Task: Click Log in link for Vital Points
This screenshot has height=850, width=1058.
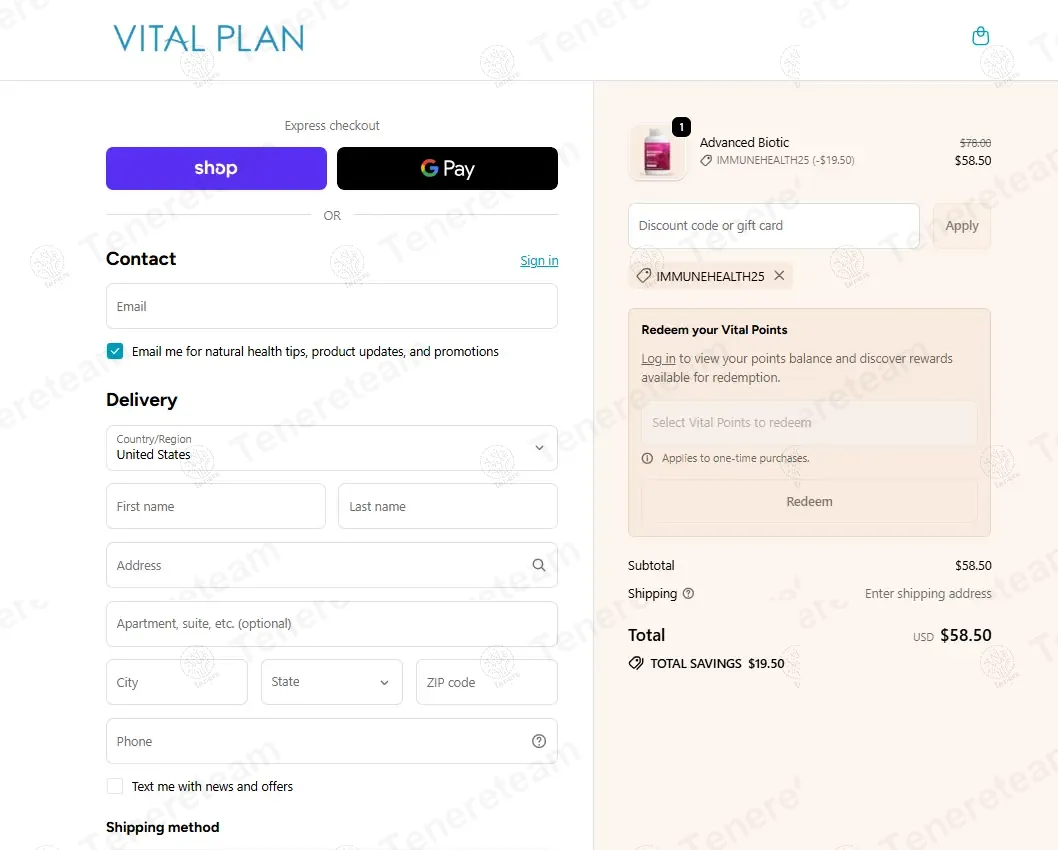Action: [x=658, y=359]
